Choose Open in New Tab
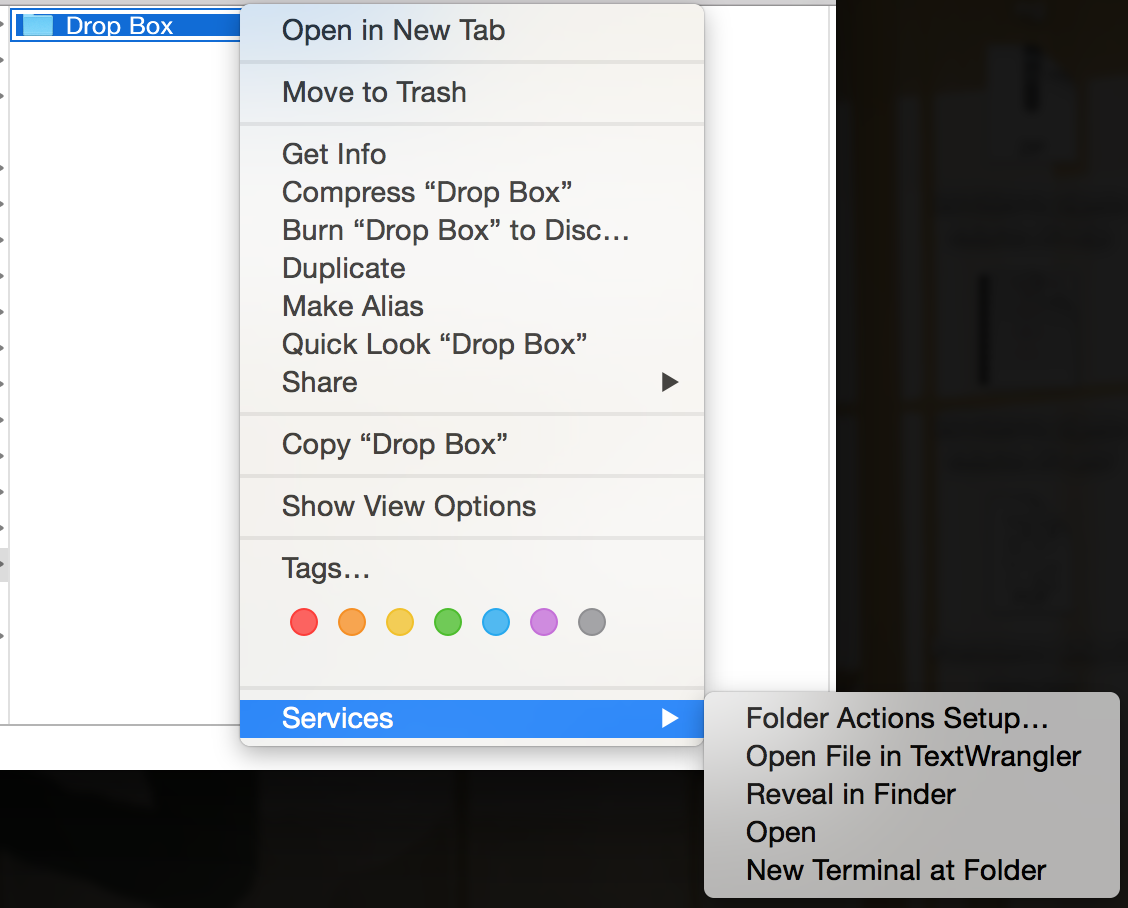 (393, 31)
